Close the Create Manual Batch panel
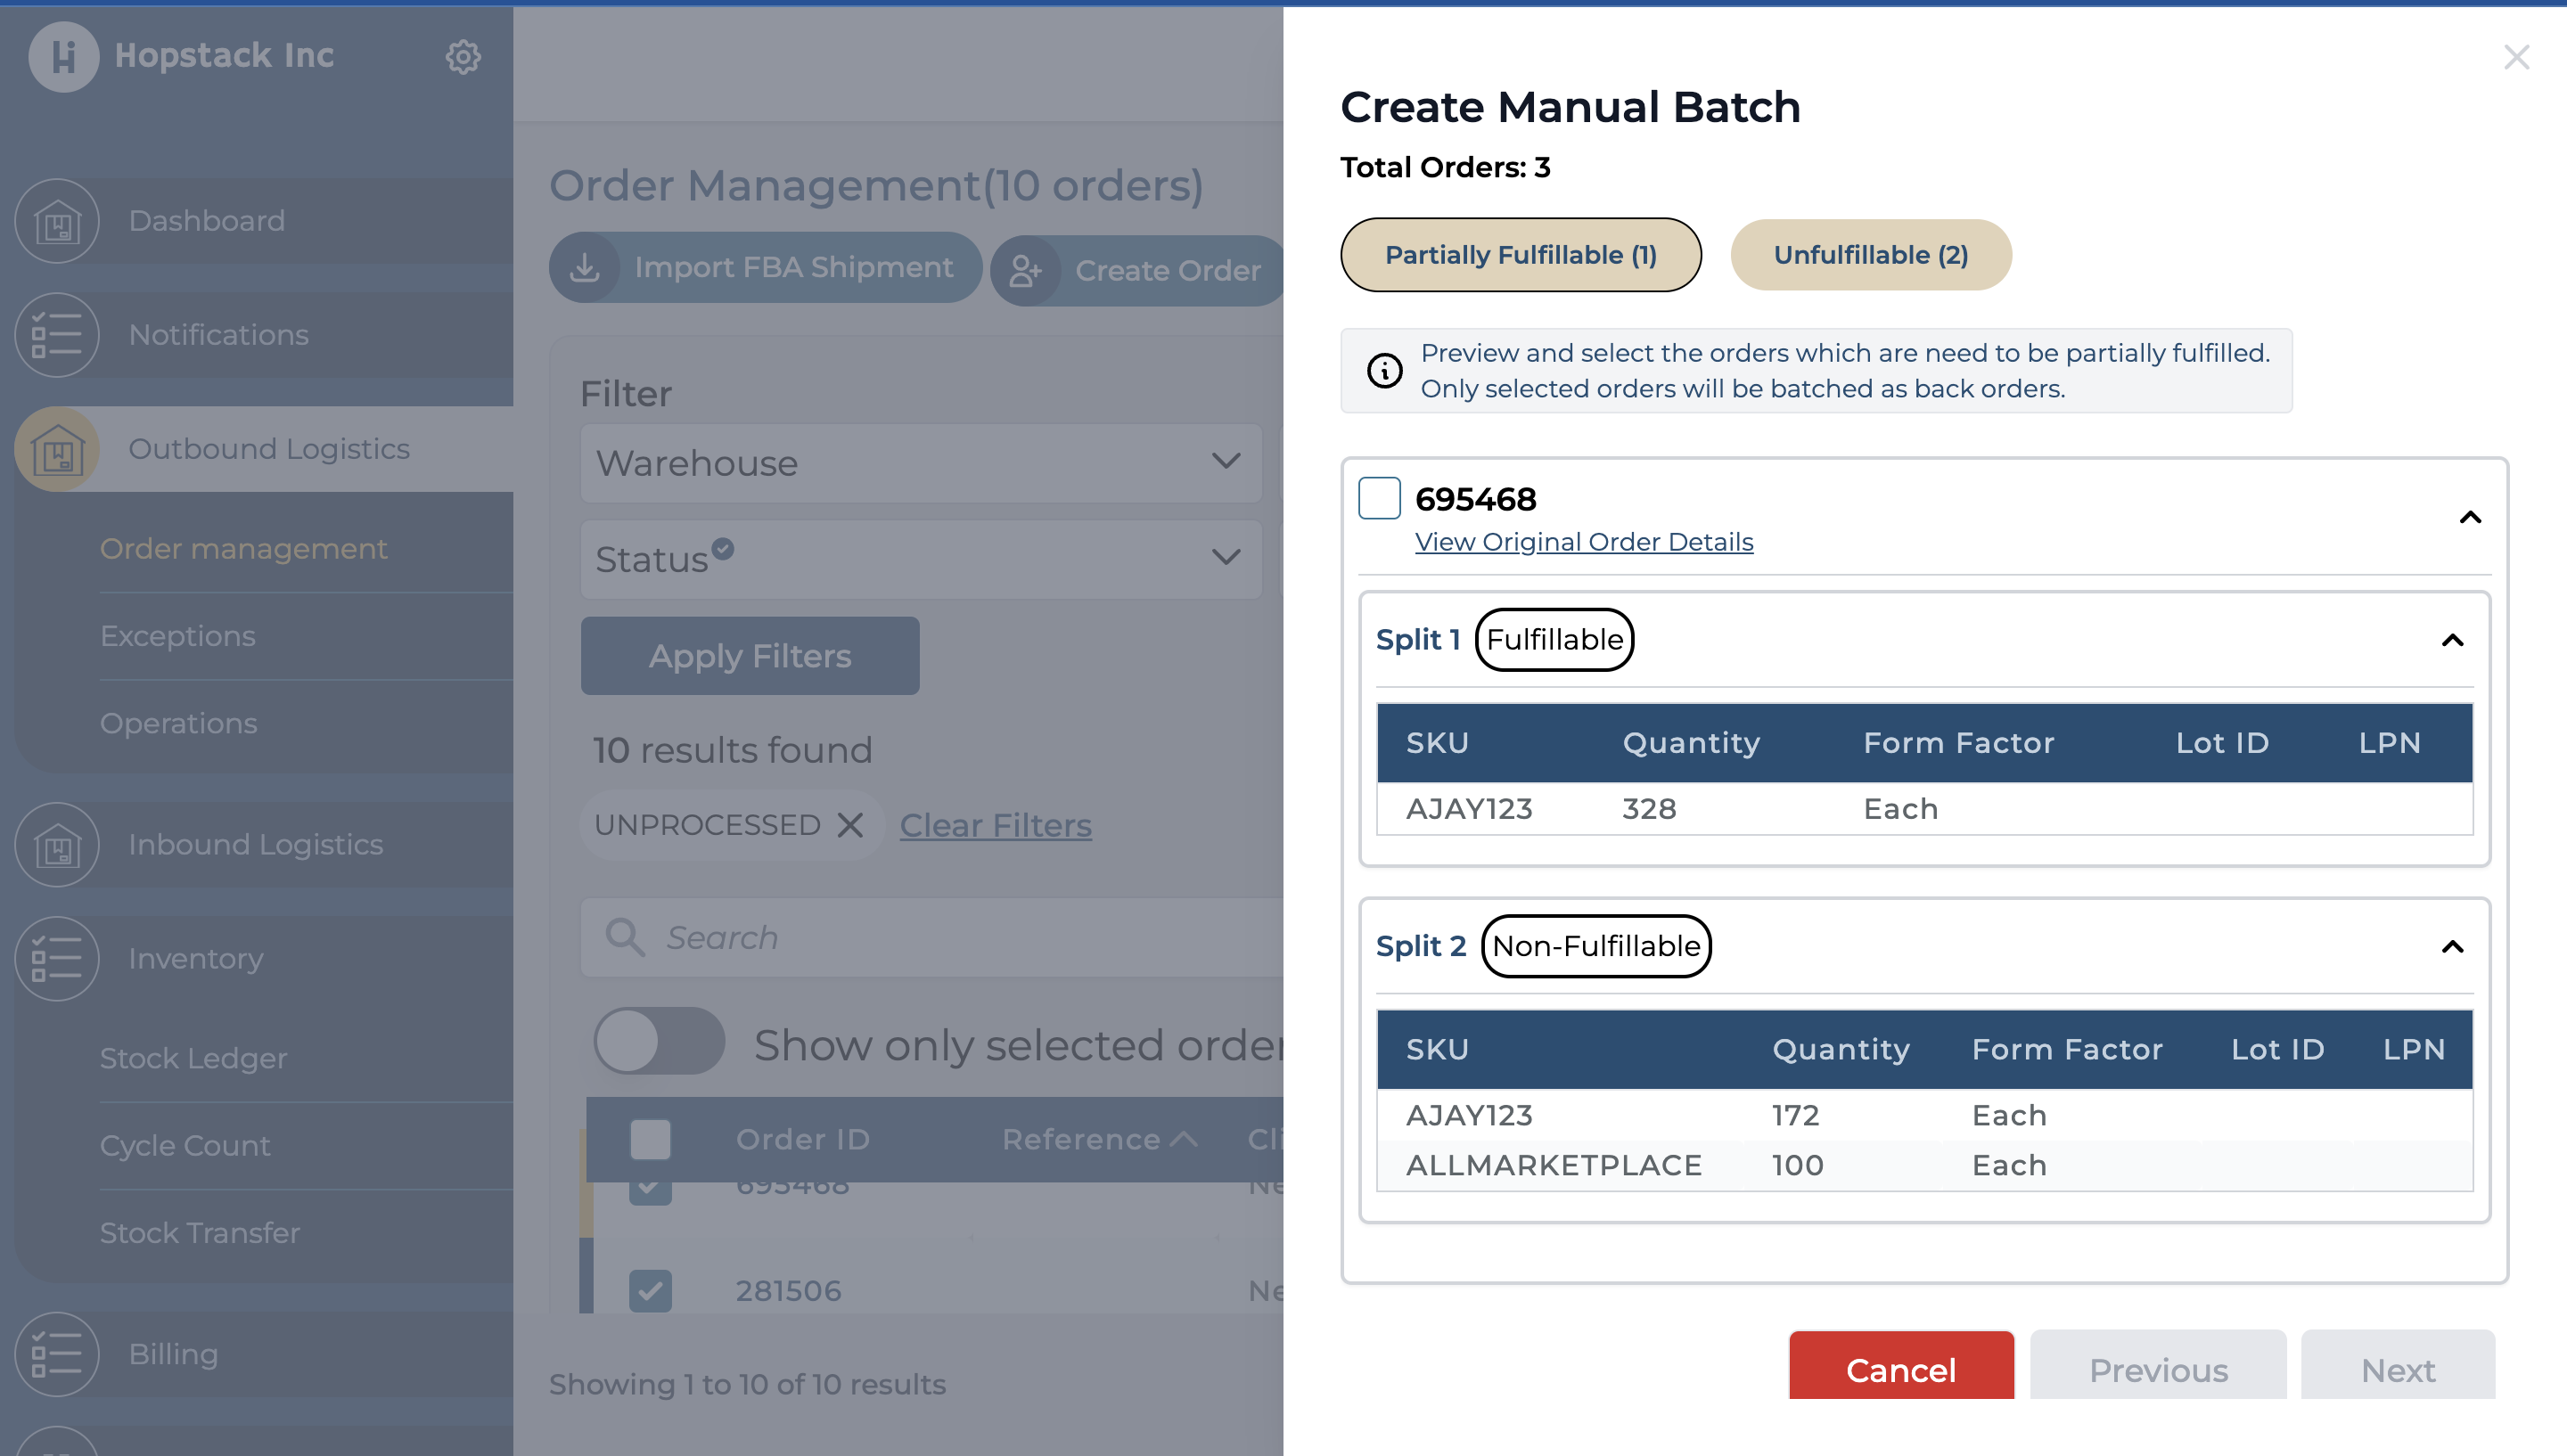Image resolution: width=2567 pixels, height=1456 pixels. point(2516,57)
